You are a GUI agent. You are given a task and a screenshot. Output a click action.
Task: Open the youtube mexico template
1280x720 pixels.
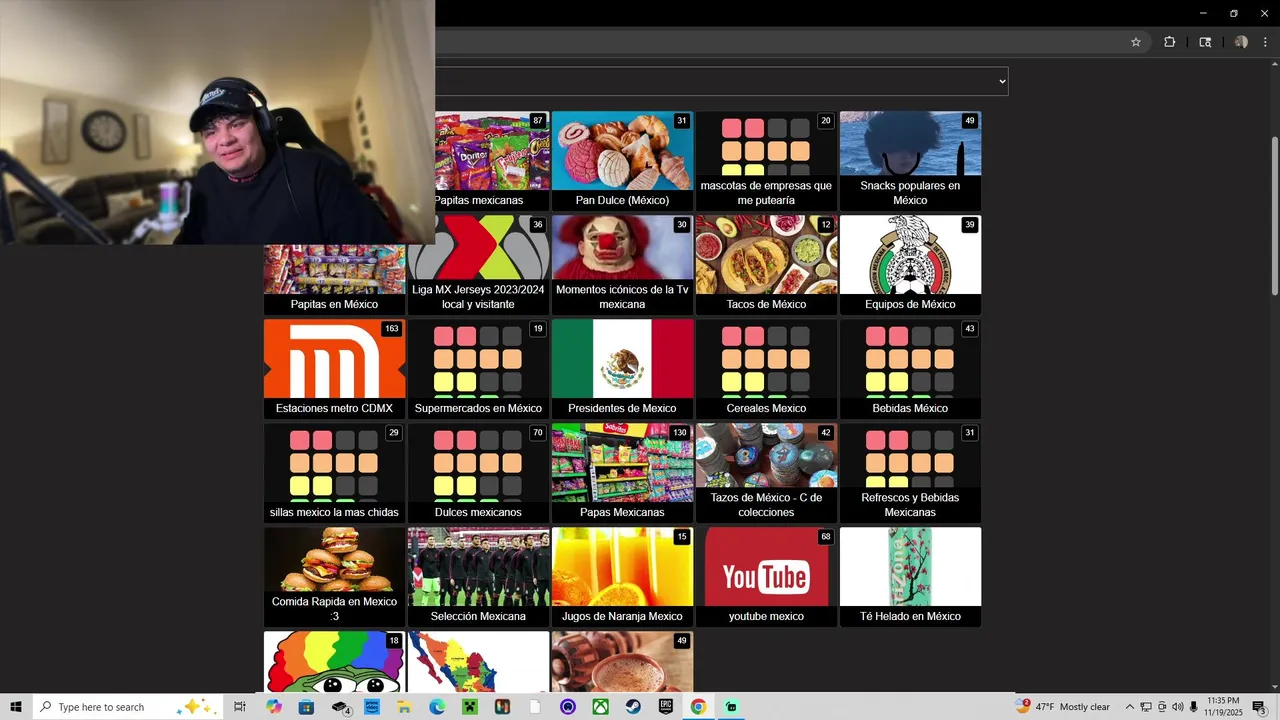coord(766,576)
